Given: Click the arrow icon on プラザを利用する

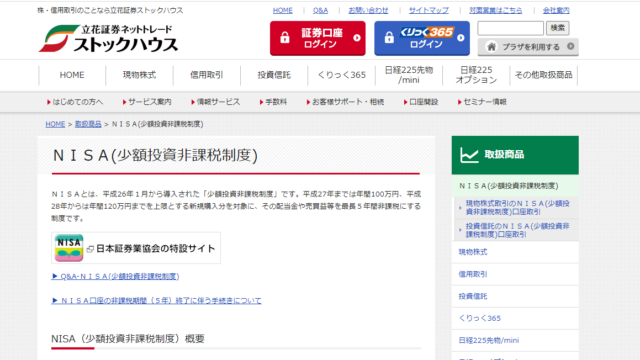Looking at the screenshot, I should pyautogui.click(x=571, y=47).
